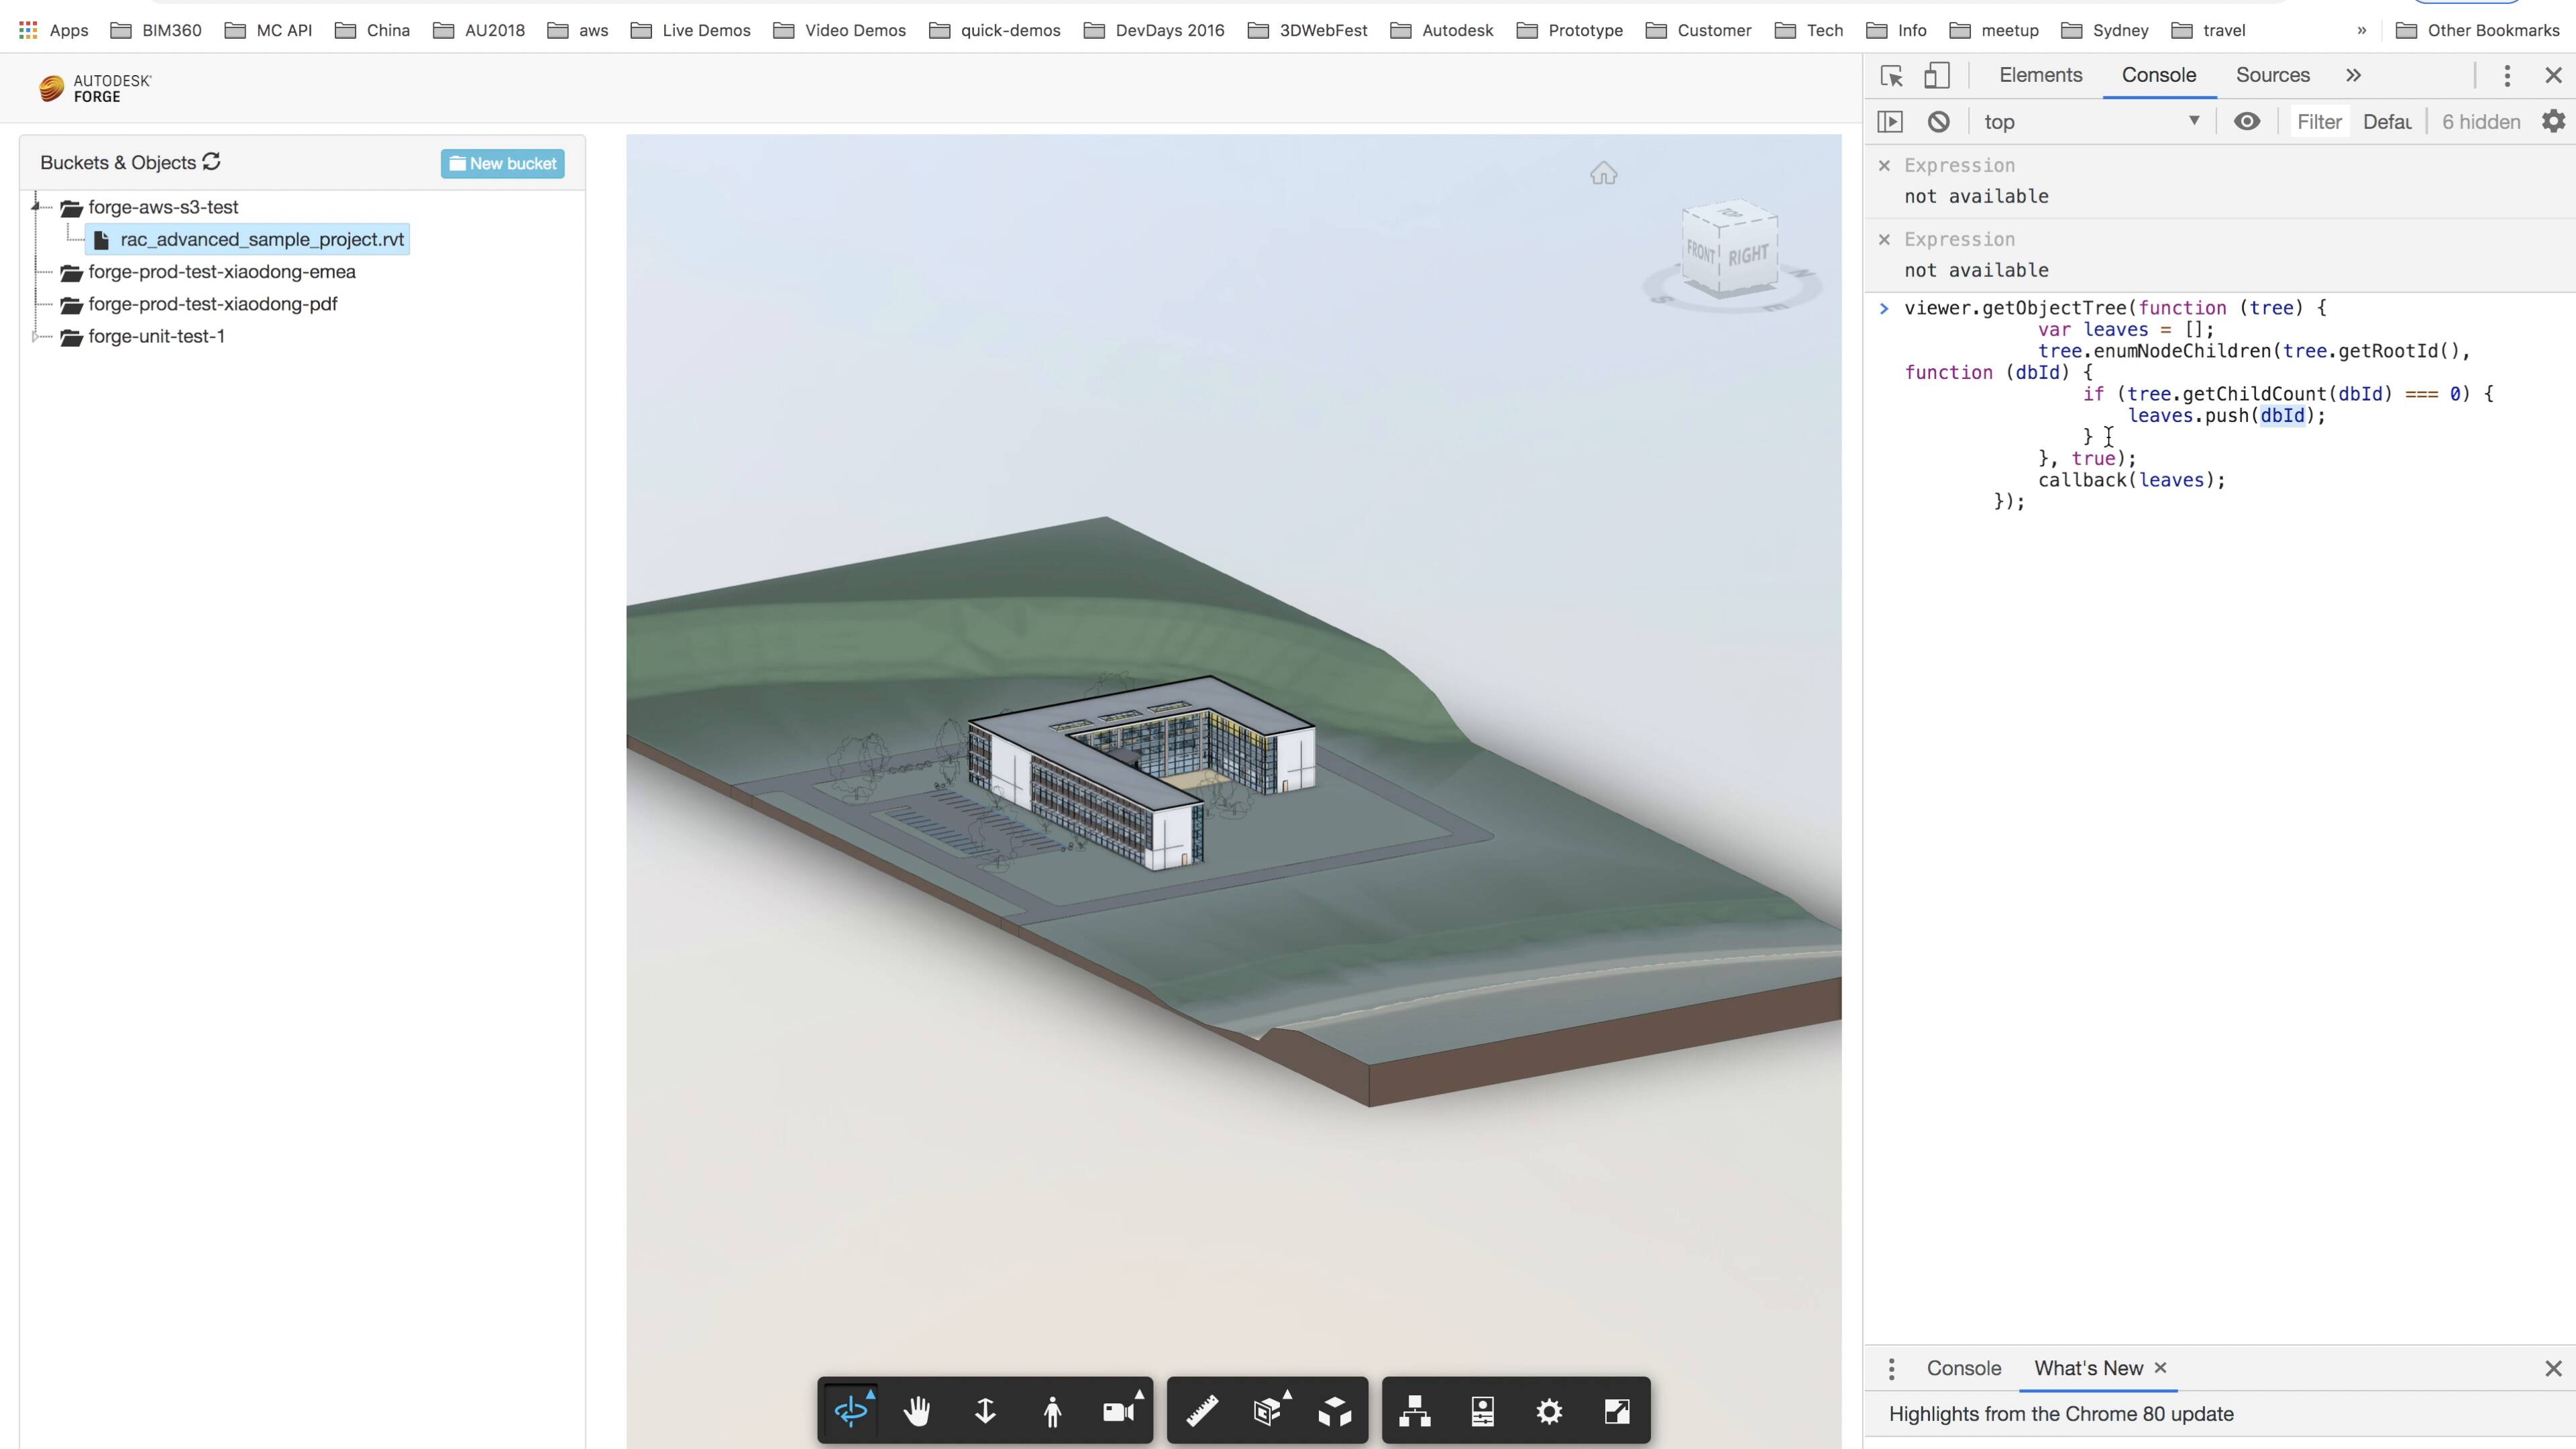Click the FRONT face of view cube
2576x1449 pixels.
1701,252
